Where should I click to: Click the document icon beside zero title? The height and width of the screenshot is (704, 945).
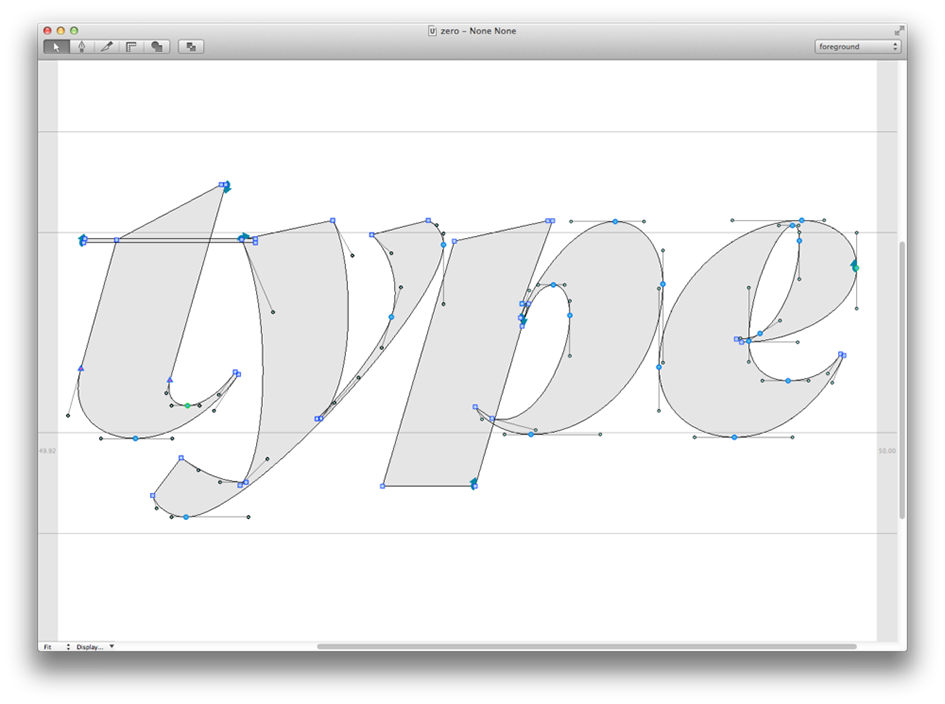(432, 31)
